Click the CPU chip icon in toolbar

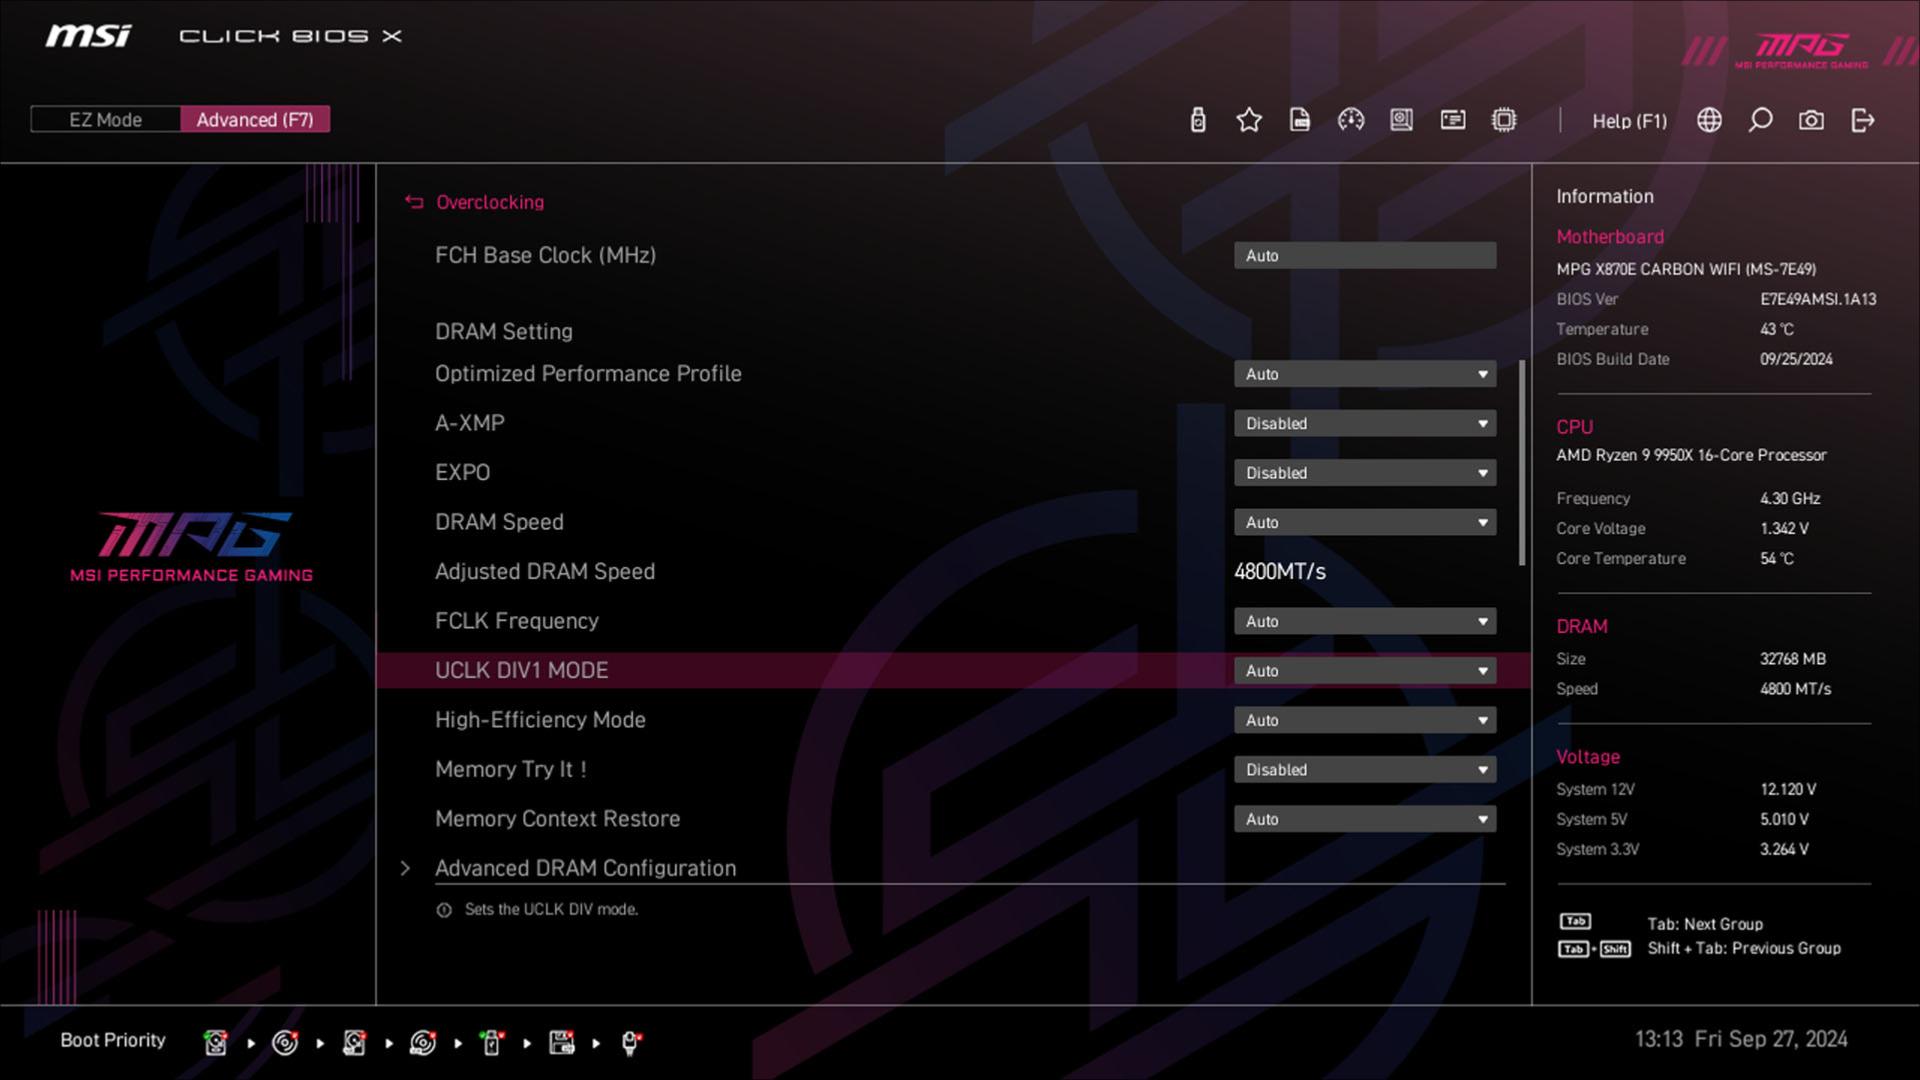tap(1504, 120)
